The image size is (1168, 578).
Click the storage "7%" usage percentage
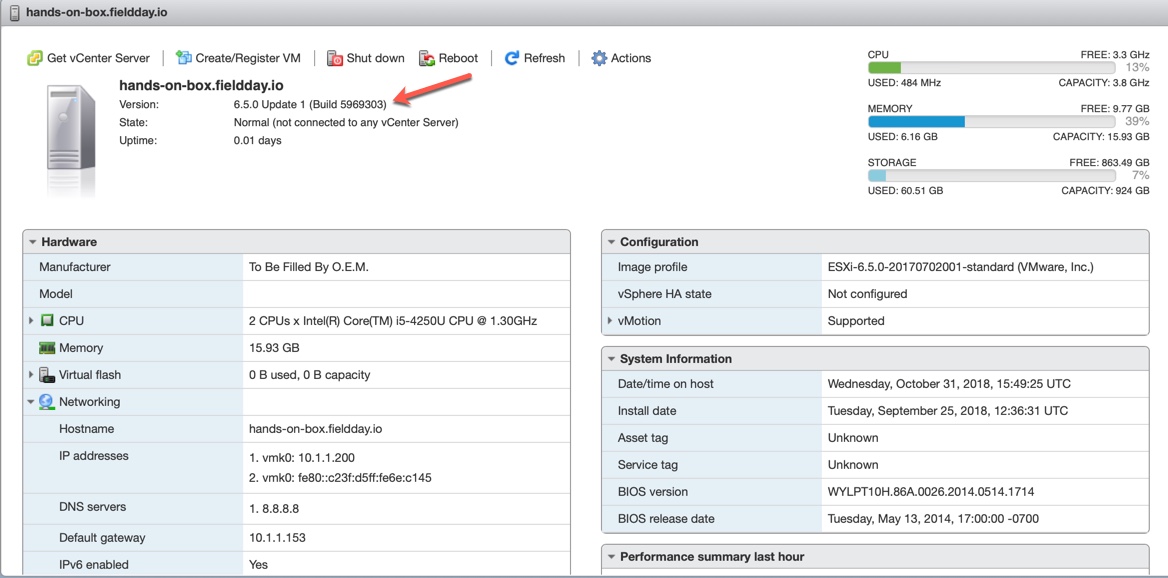pos(1140,175)
